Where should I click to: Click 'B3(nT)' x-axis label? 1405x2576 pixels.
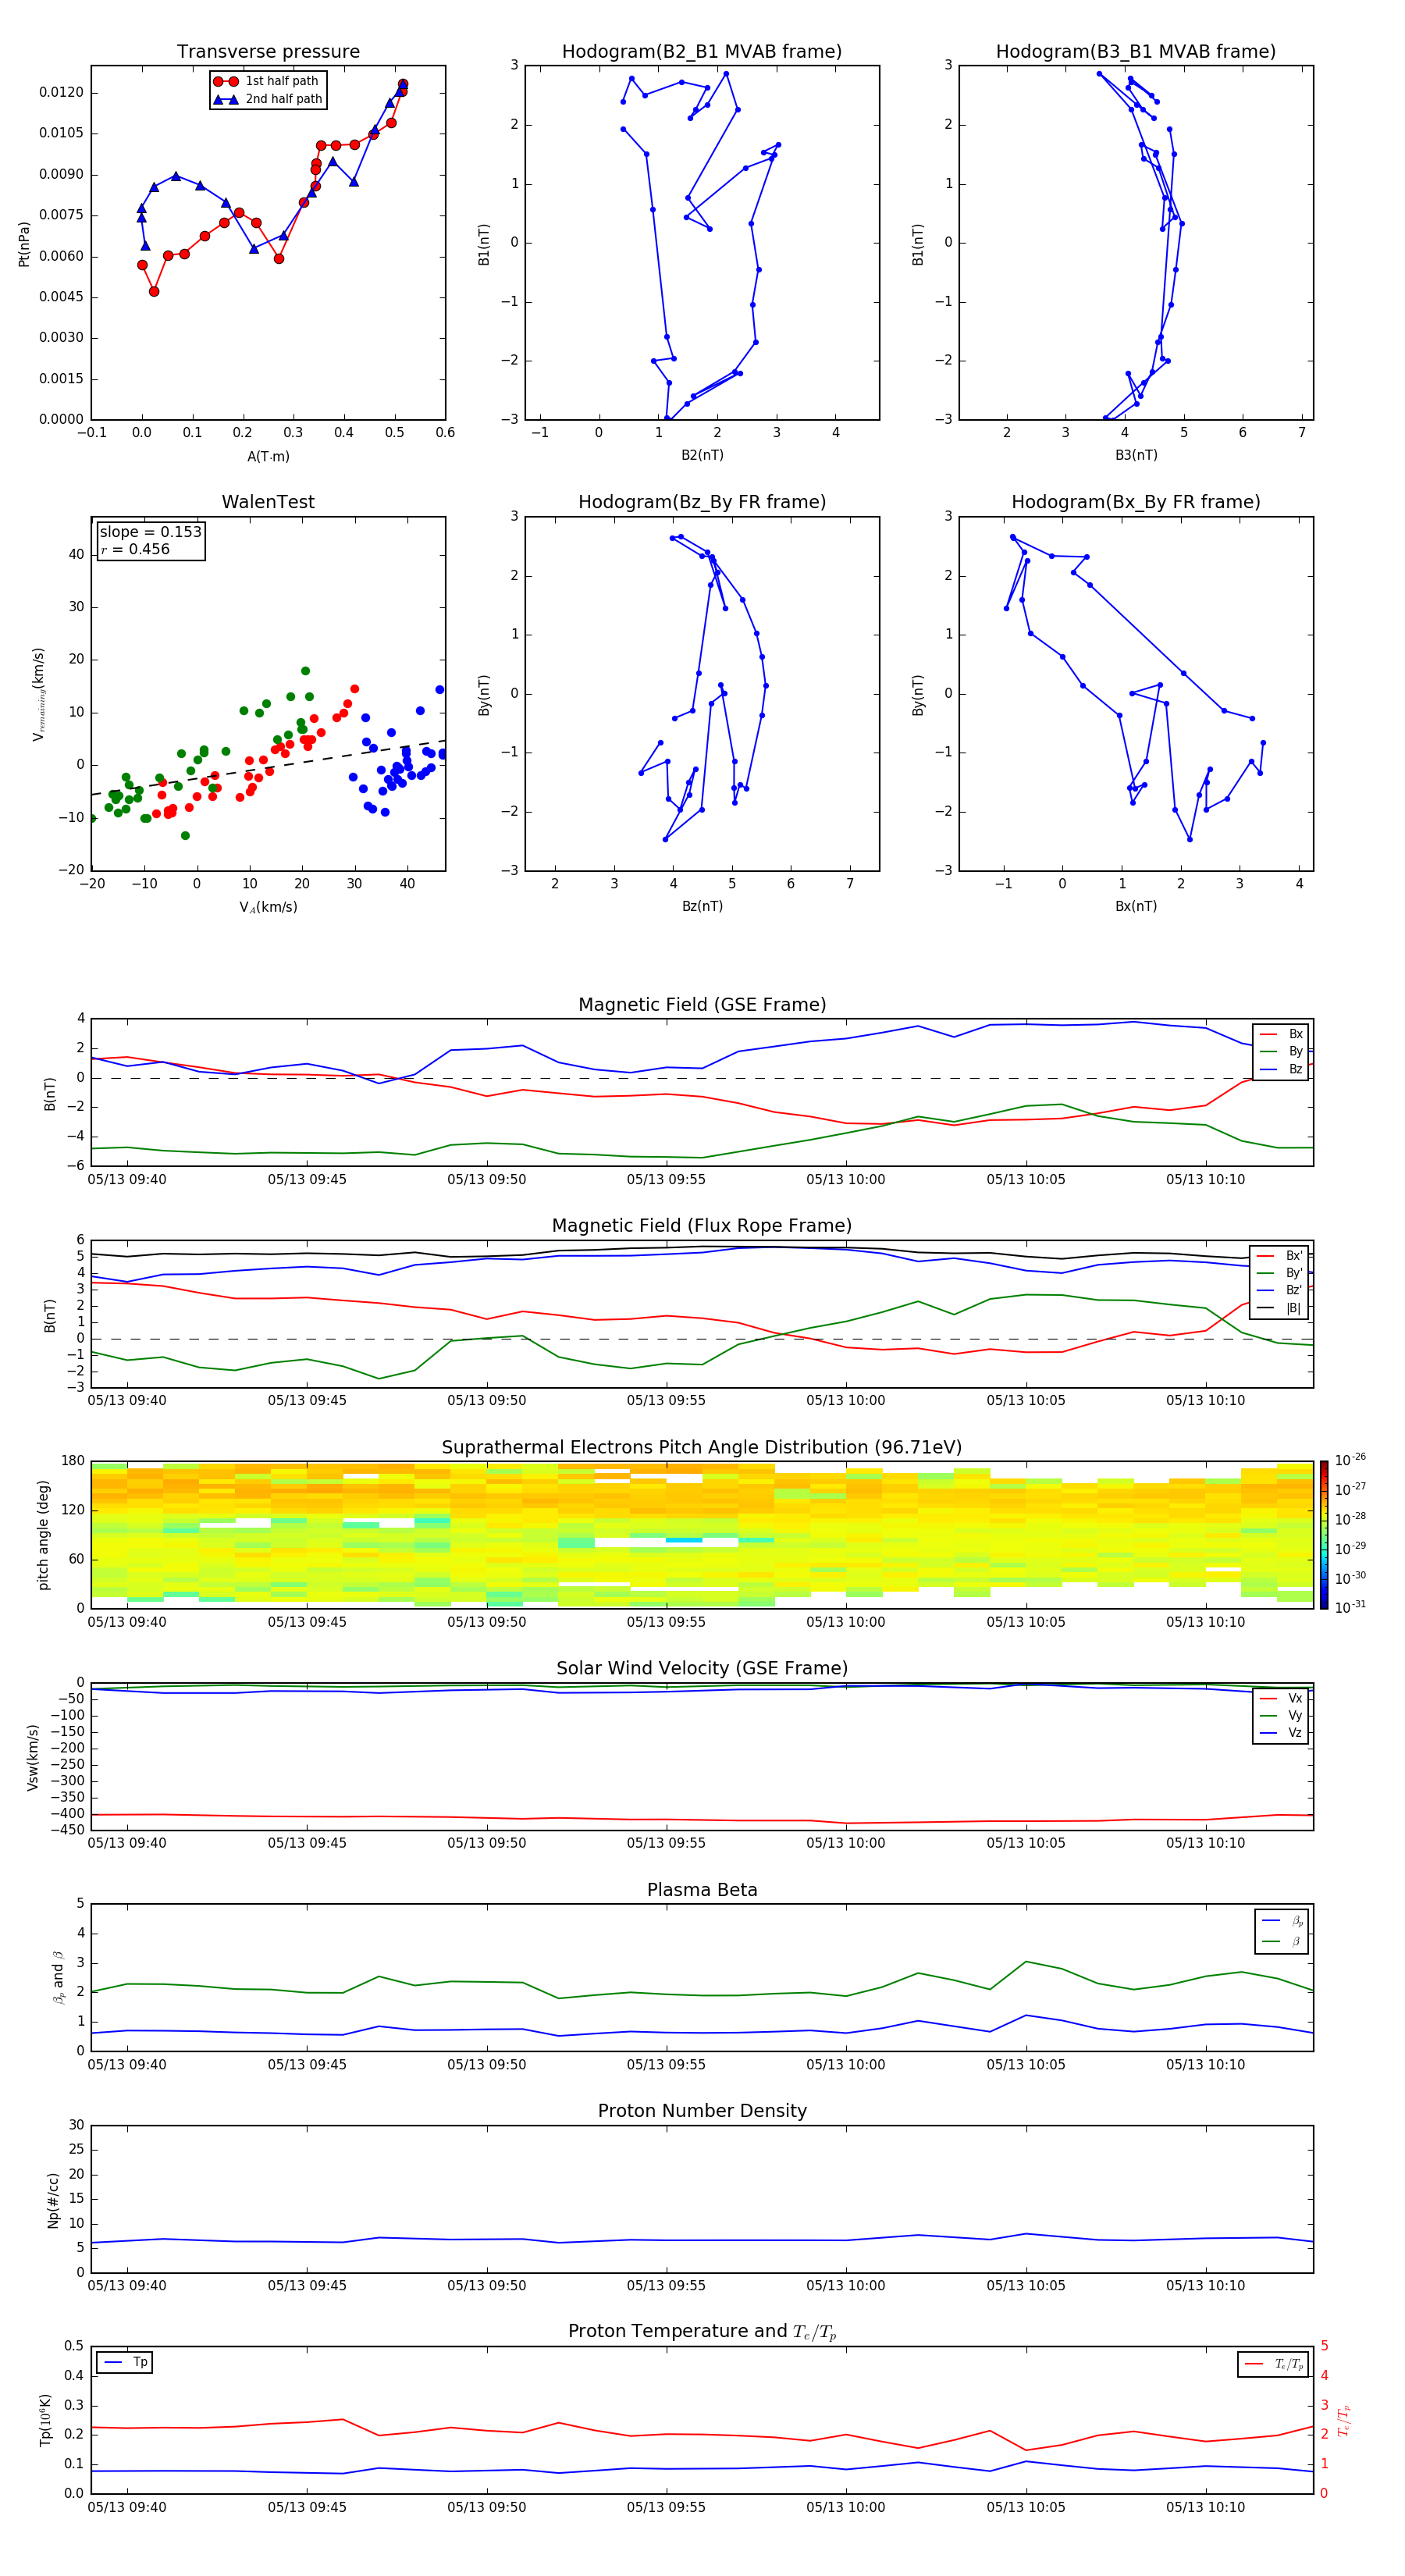[x=1136, y=455]
